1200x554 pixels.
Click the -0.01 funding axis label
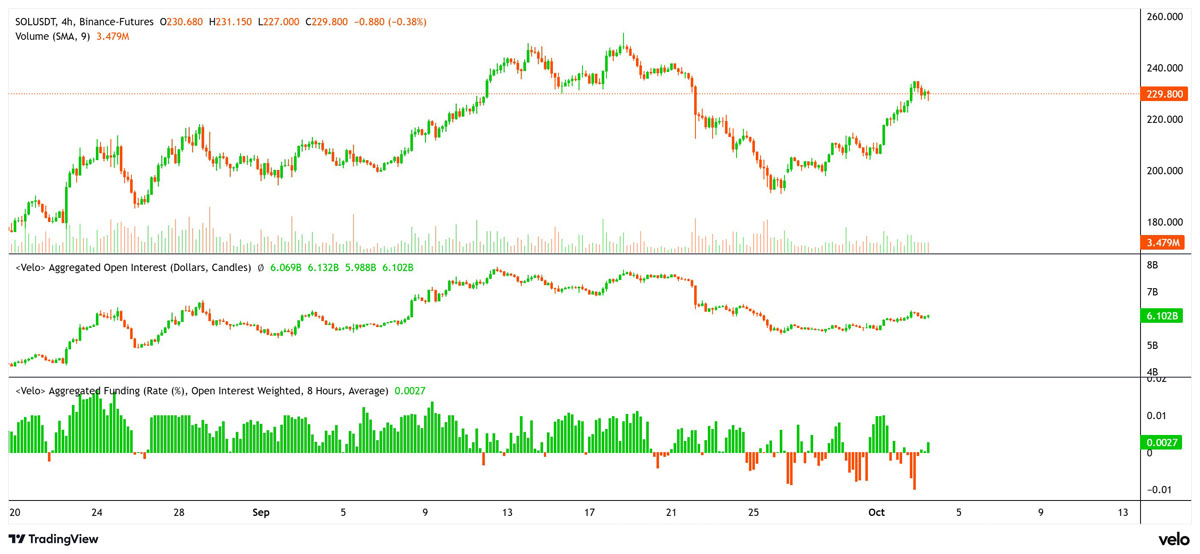1157,489
